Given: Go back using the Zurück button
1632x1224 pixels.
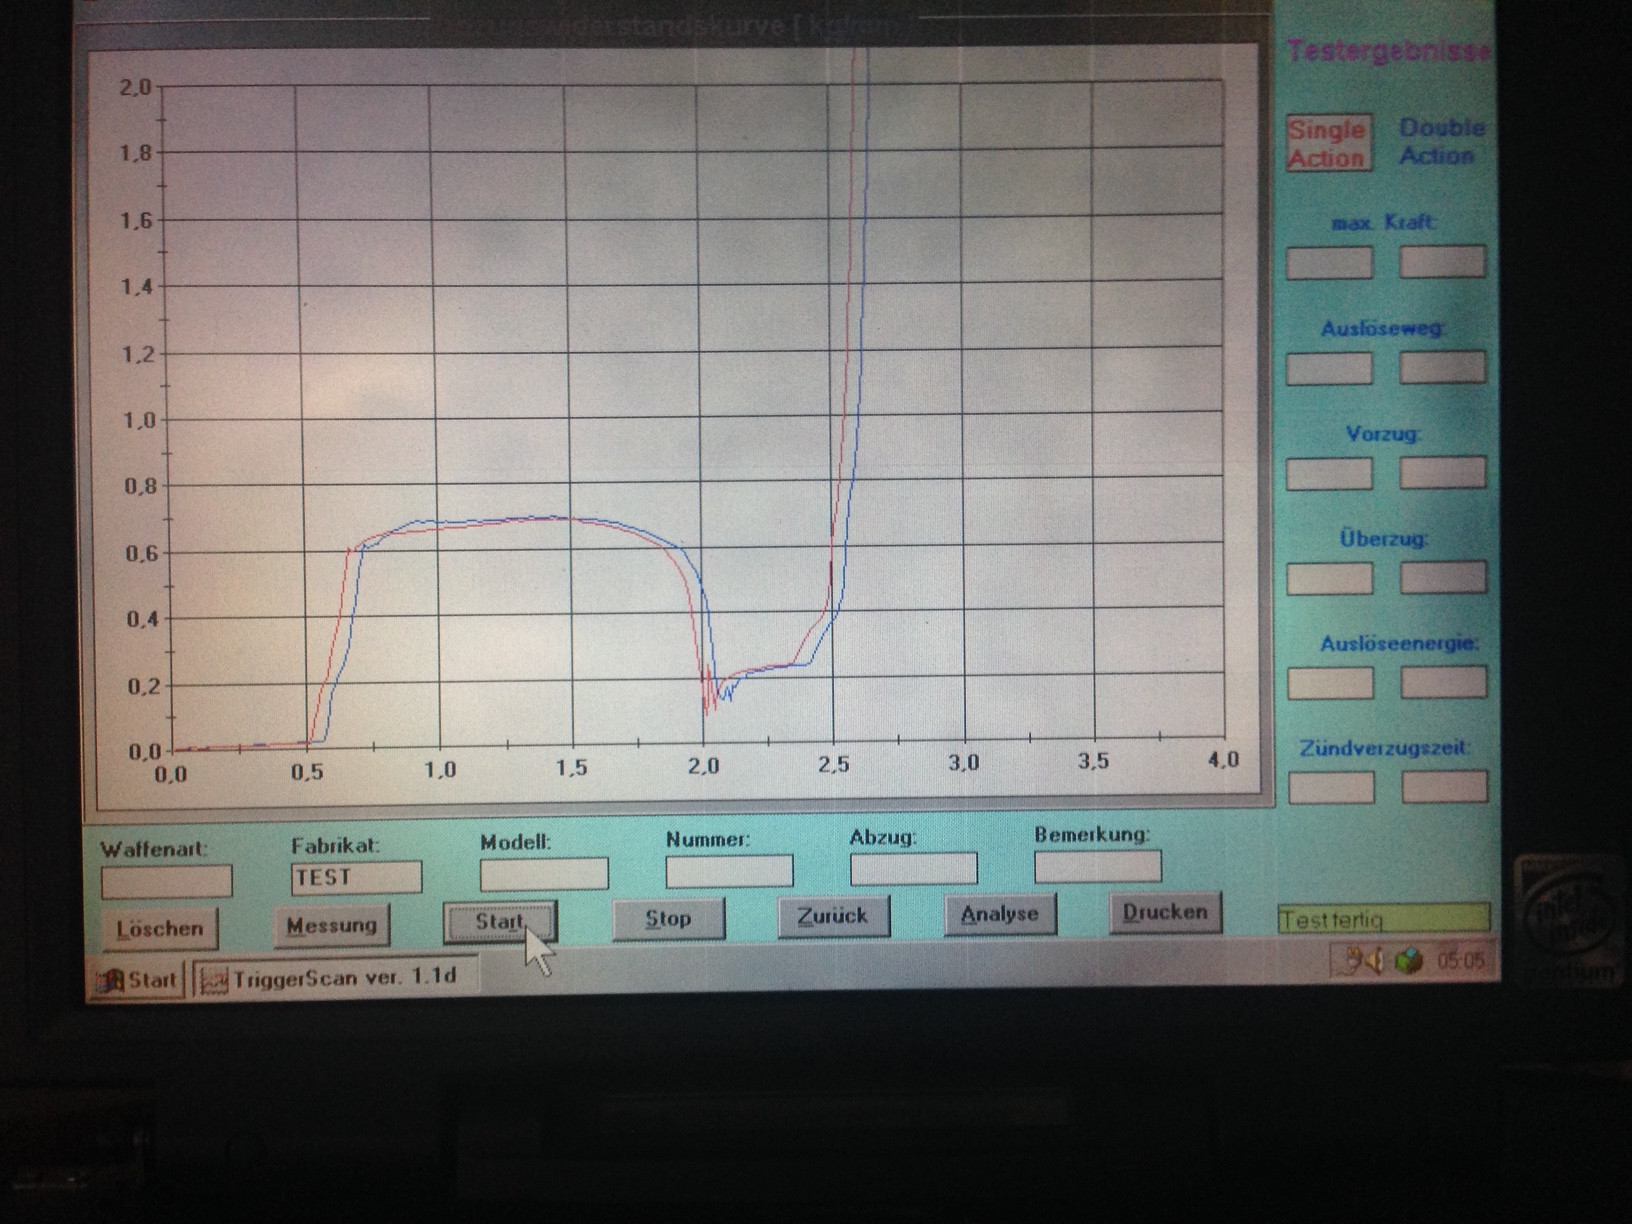Looking at the screenshot, I should click(x=832, y=916).
